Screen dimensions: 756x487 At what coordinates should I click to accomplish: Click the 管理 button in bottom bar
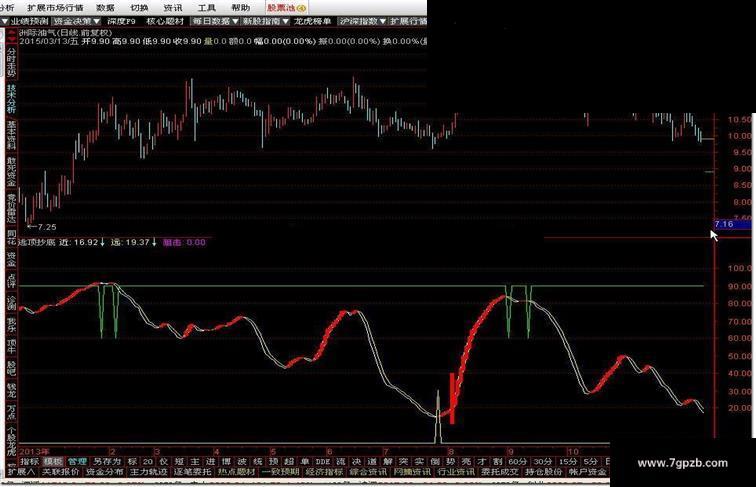click(x=77, y=462)
